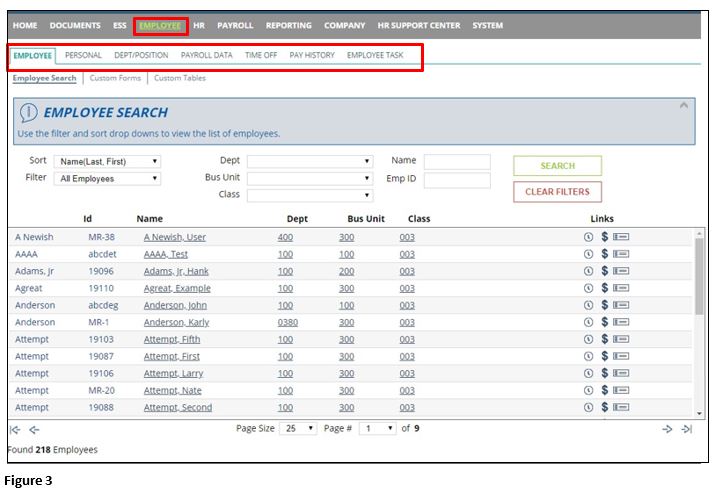The image size is (716, 503).
Task: Click the SEARCH button
Action: [x=558, y=166]
